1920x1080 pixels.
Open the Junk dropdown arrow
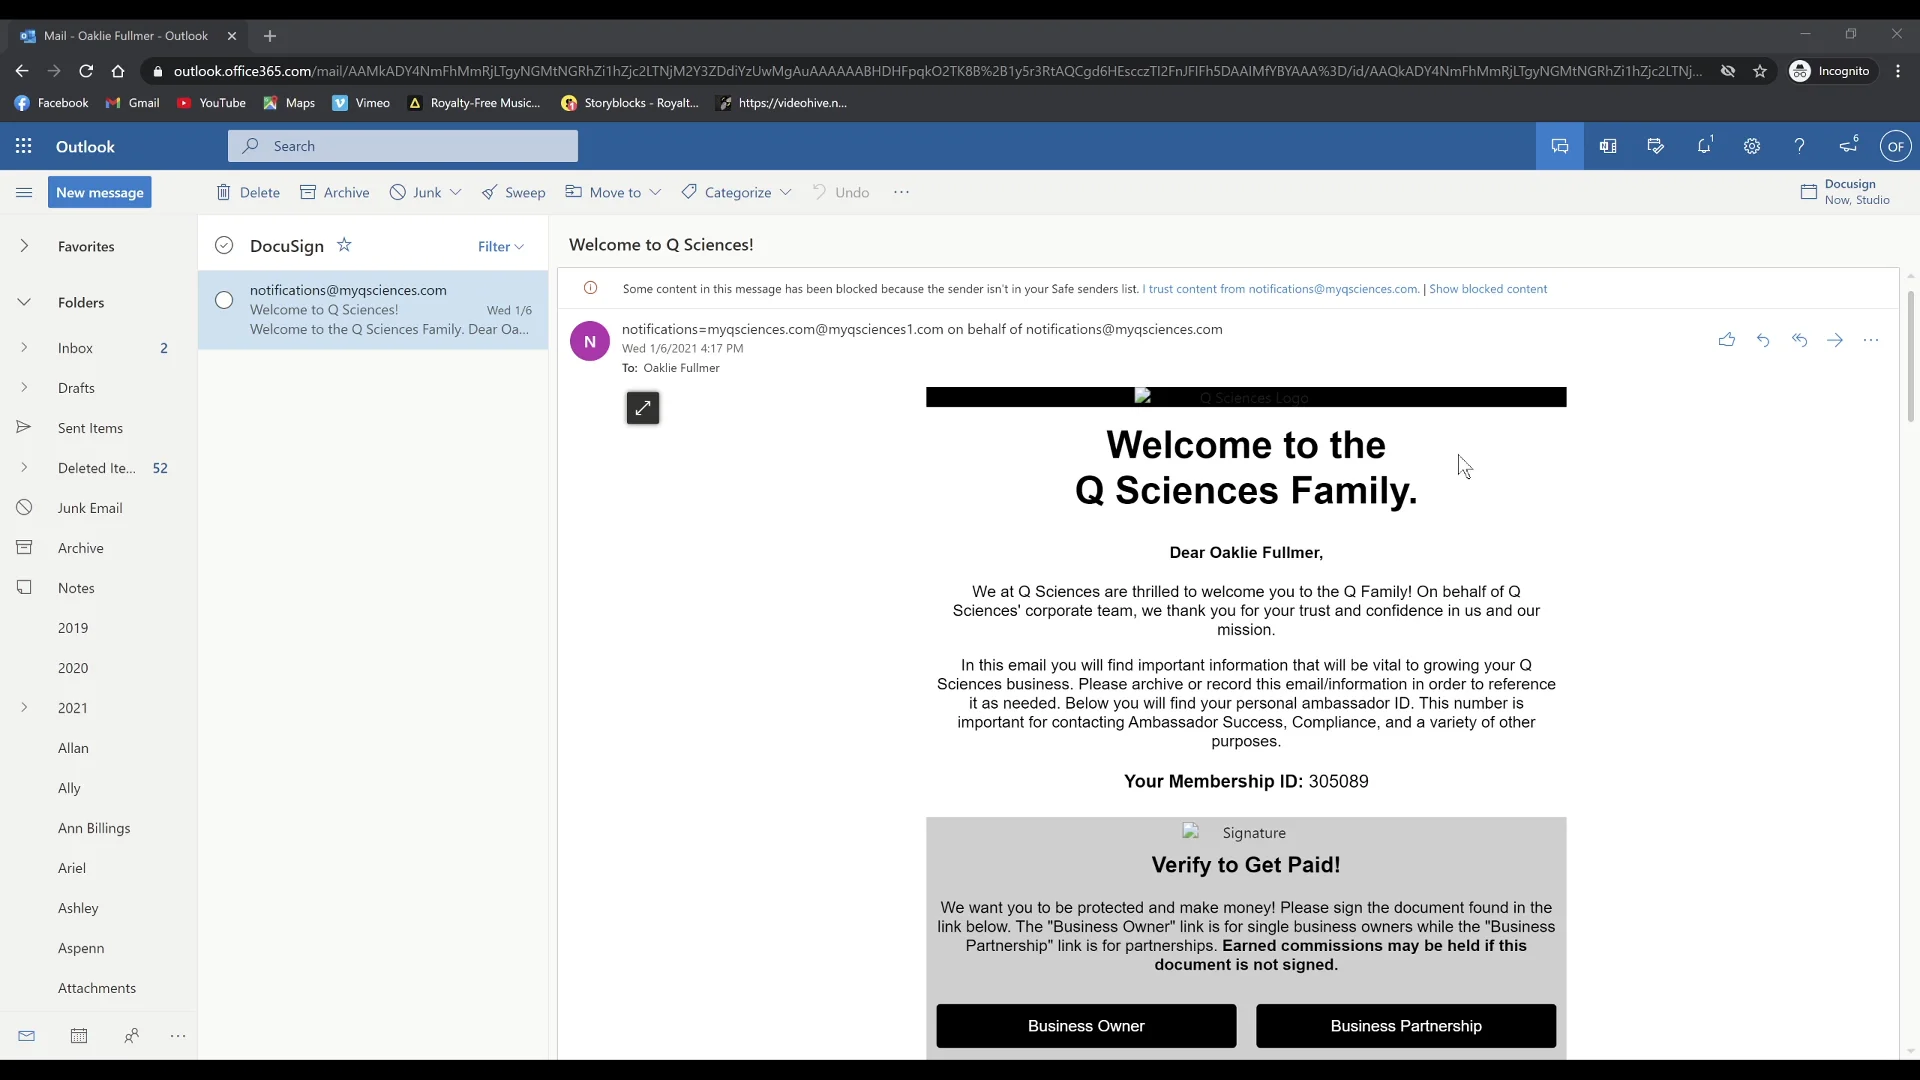(455, 192)
